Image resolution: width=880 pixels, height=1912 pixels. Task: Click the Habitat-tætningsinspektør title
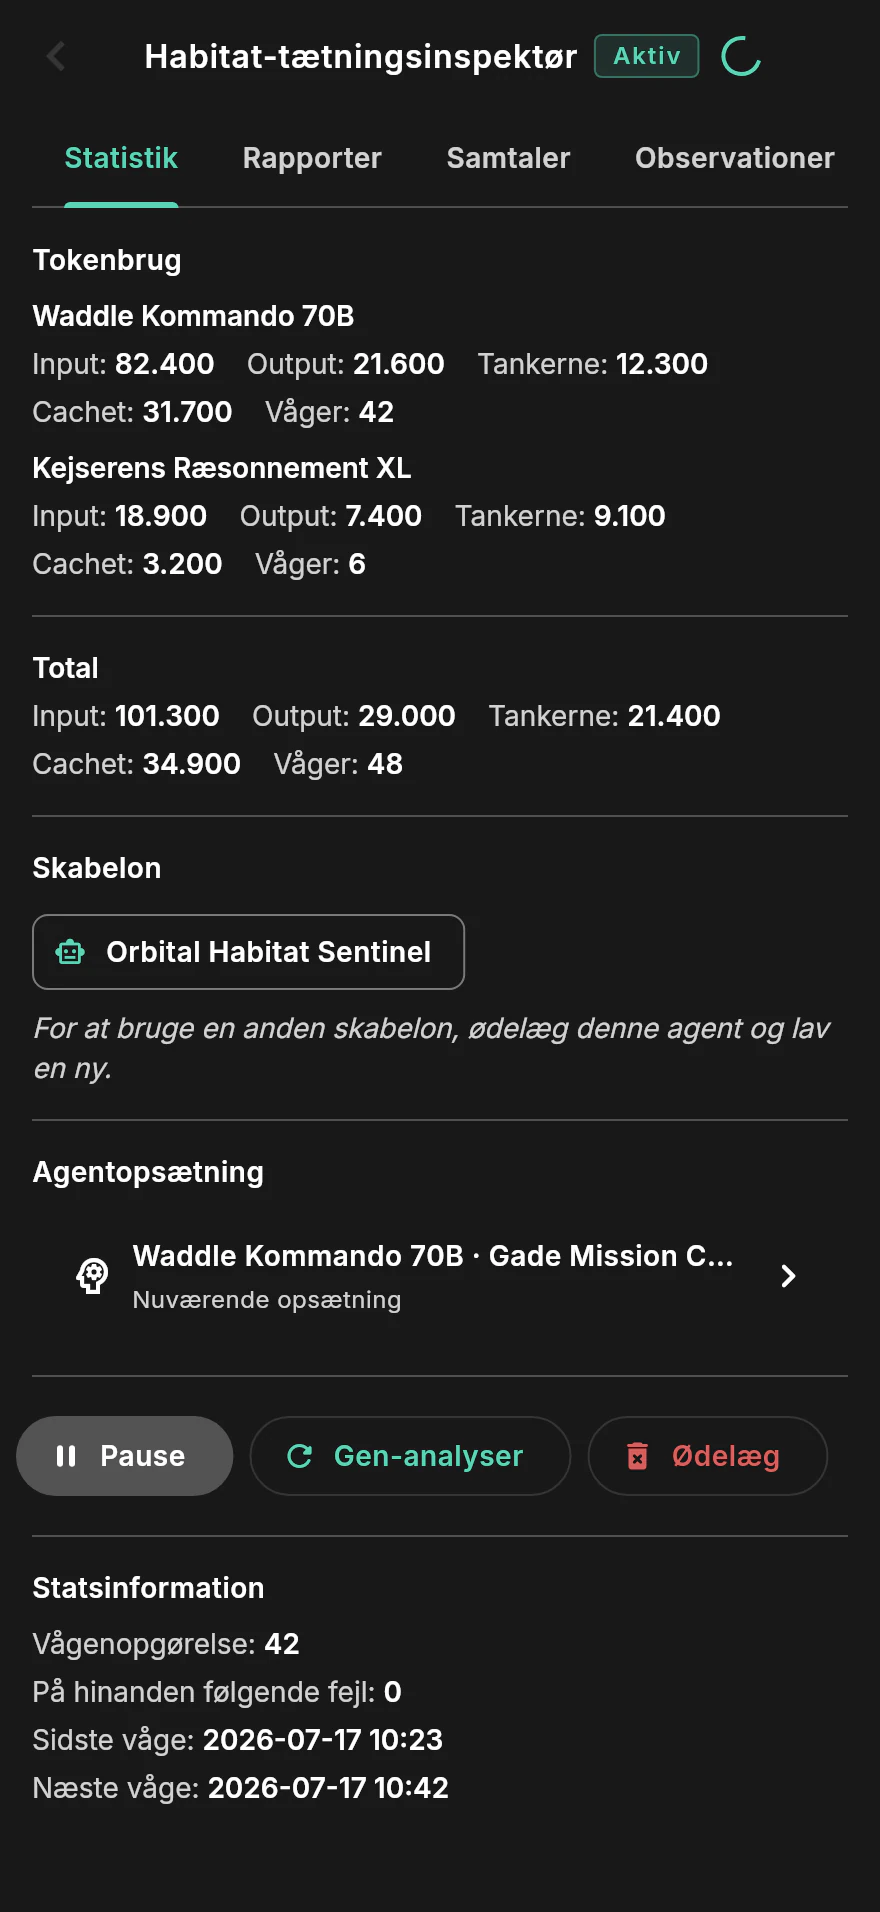[361, 56]
